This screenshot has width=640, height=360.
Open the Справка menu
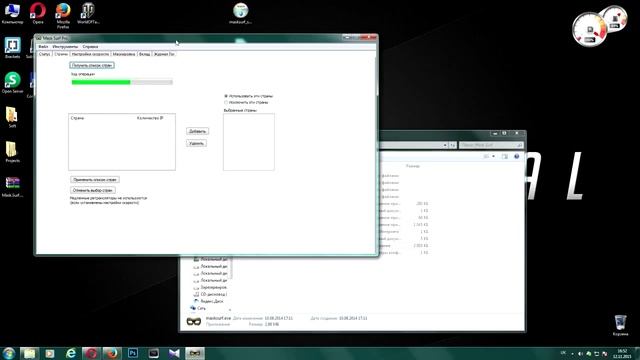pyautogui.click(x=90, y=47)
